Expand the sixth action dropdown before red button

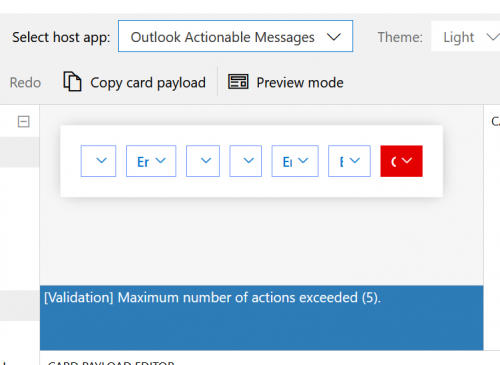(x=349, y=161)
